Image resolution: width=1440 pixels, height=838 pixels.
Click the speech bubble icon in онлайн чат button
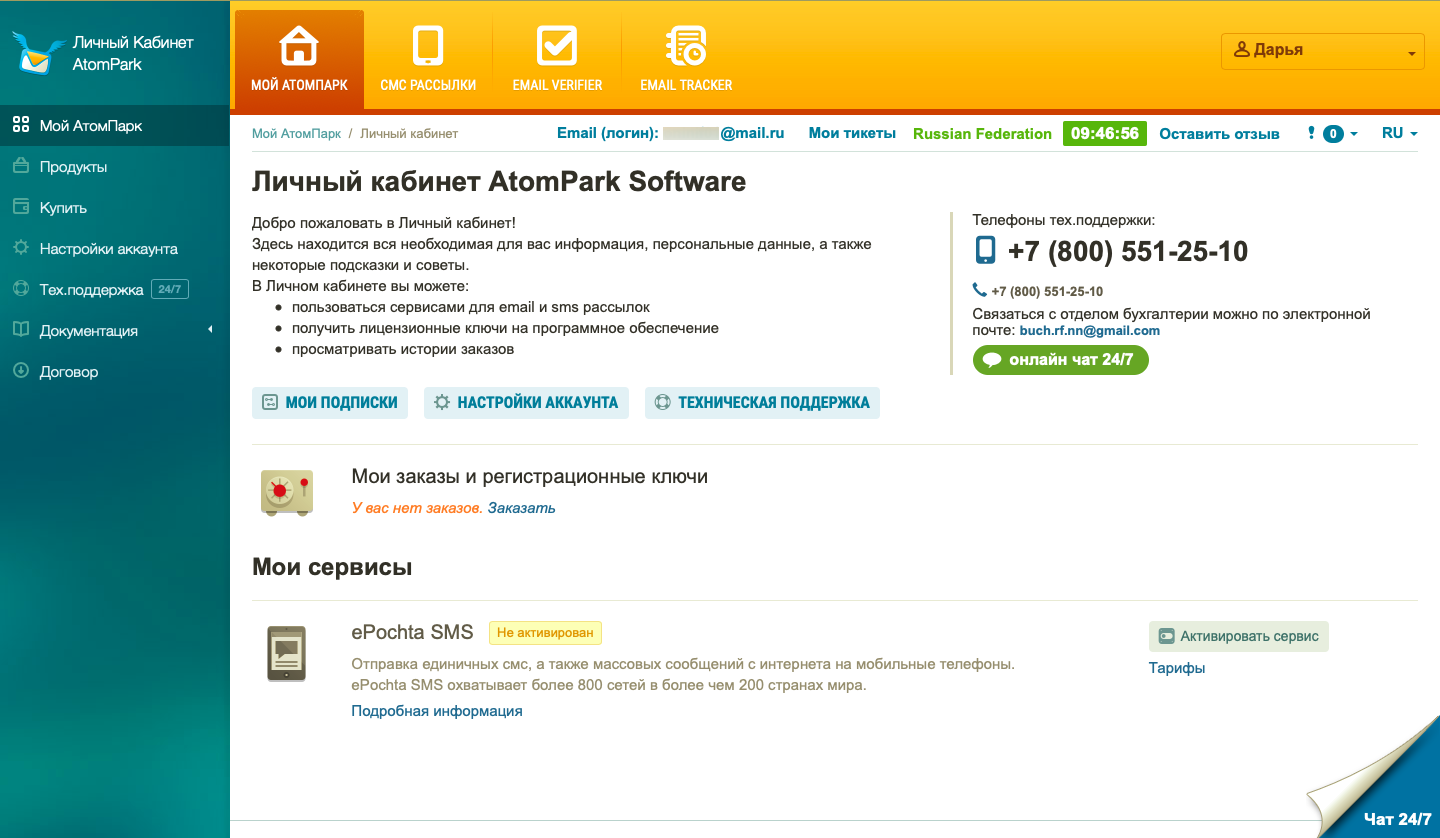[x=992, y=360]
